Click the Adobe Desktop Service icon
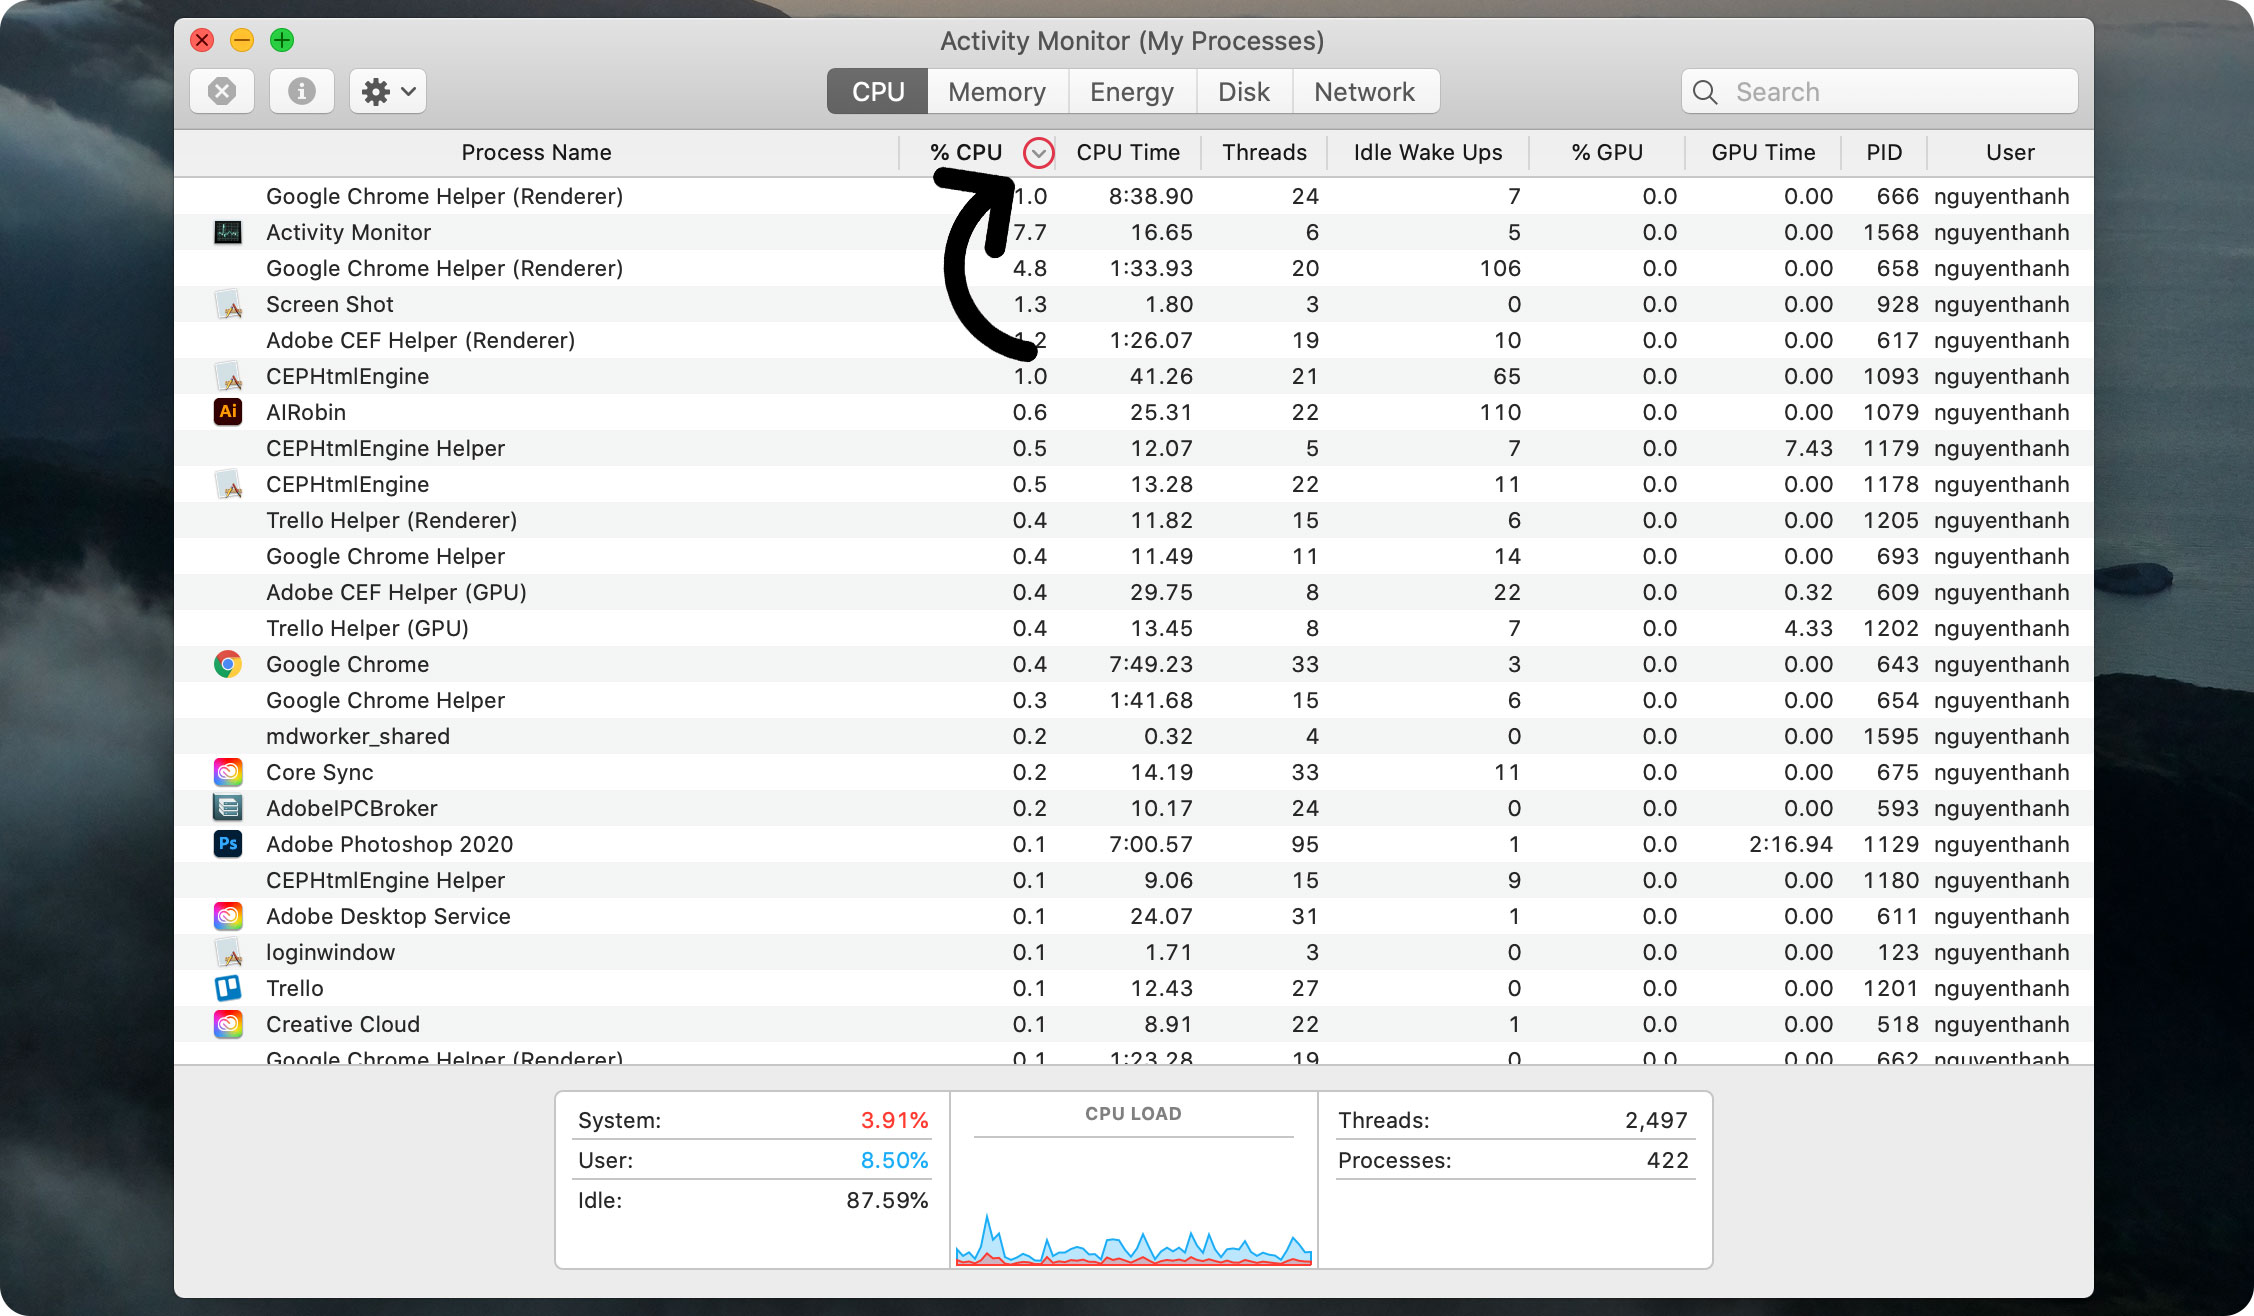This screenshot has width=2254, height=1316. click(228, 916)
